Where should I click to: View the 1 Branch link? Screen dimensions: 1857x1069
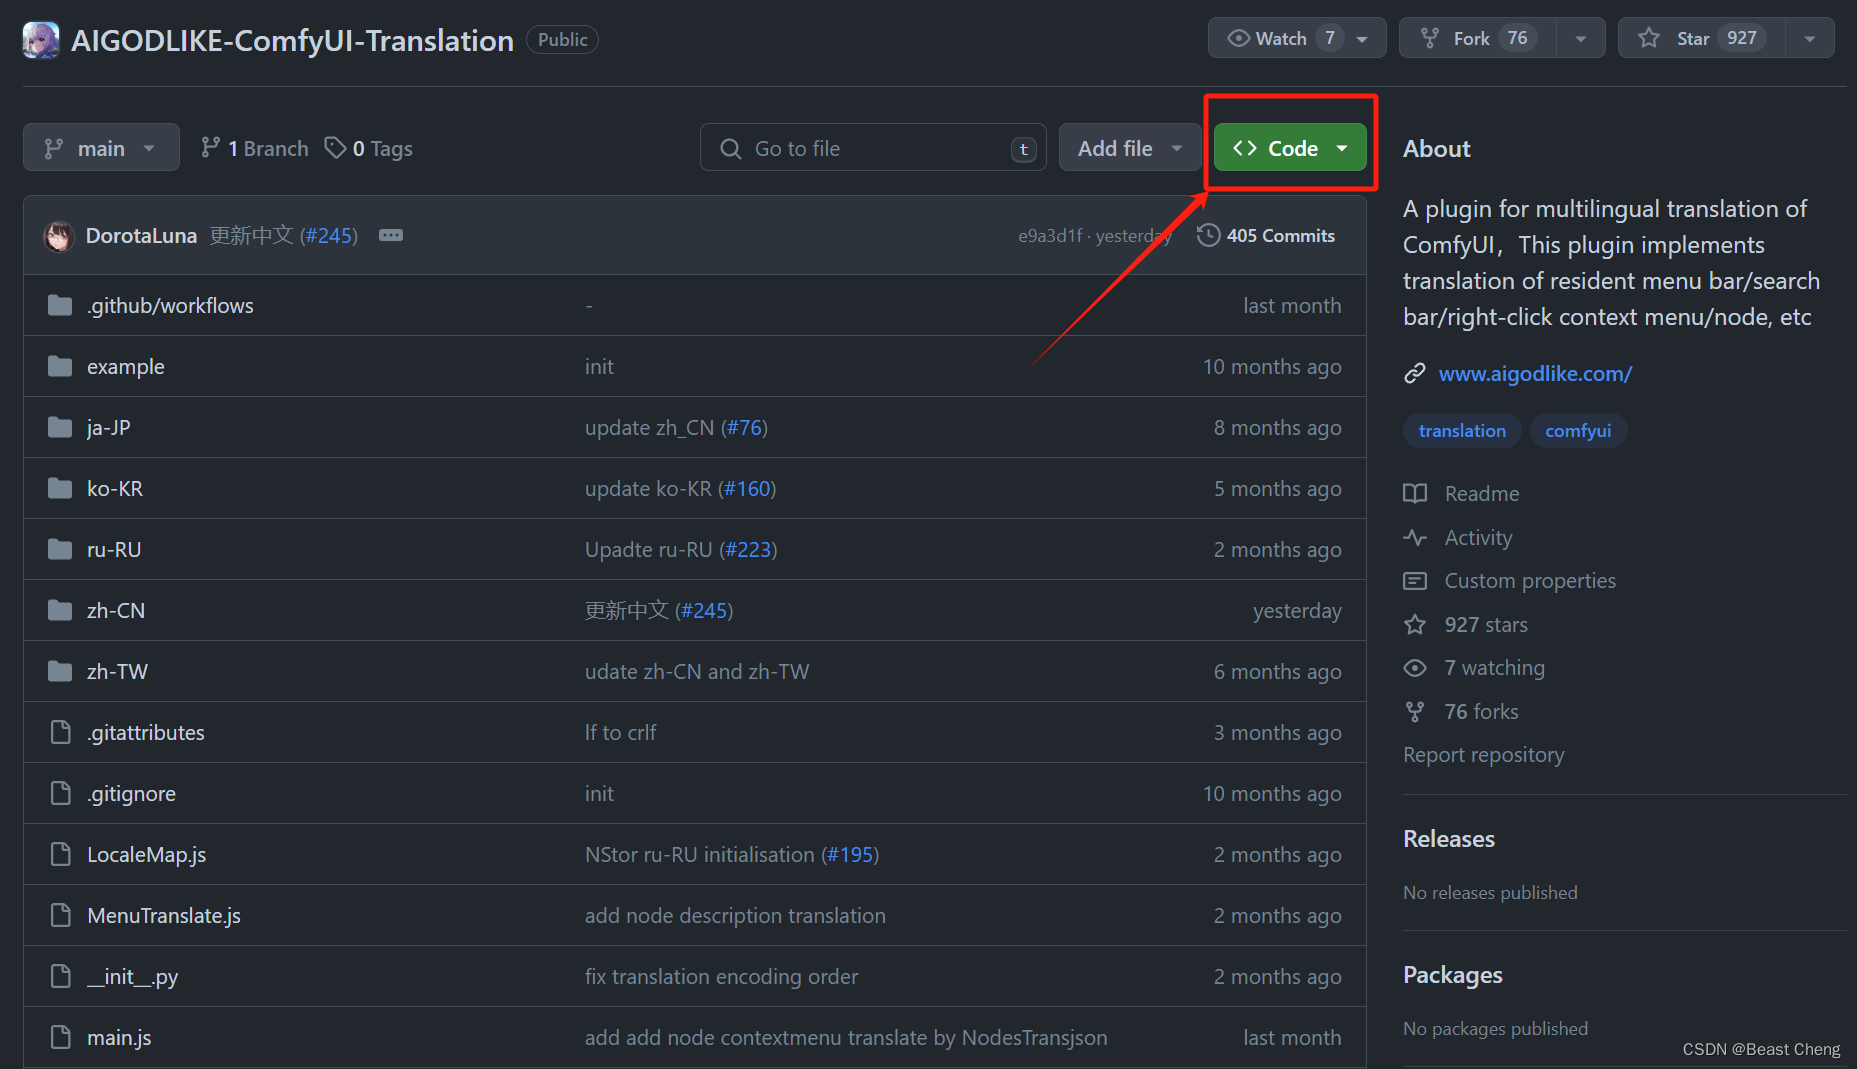pos(255,148)
